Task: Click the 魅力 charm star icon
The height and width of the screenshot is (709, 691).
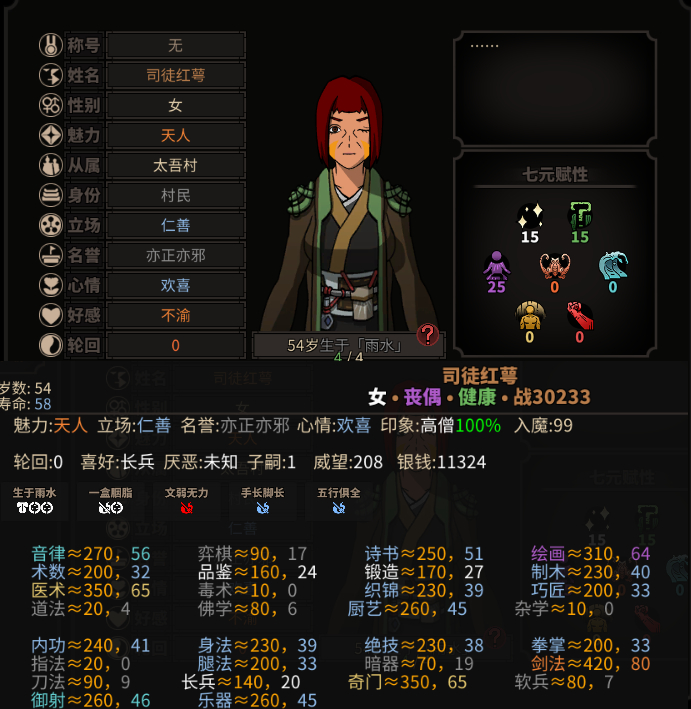Action: 51,135
